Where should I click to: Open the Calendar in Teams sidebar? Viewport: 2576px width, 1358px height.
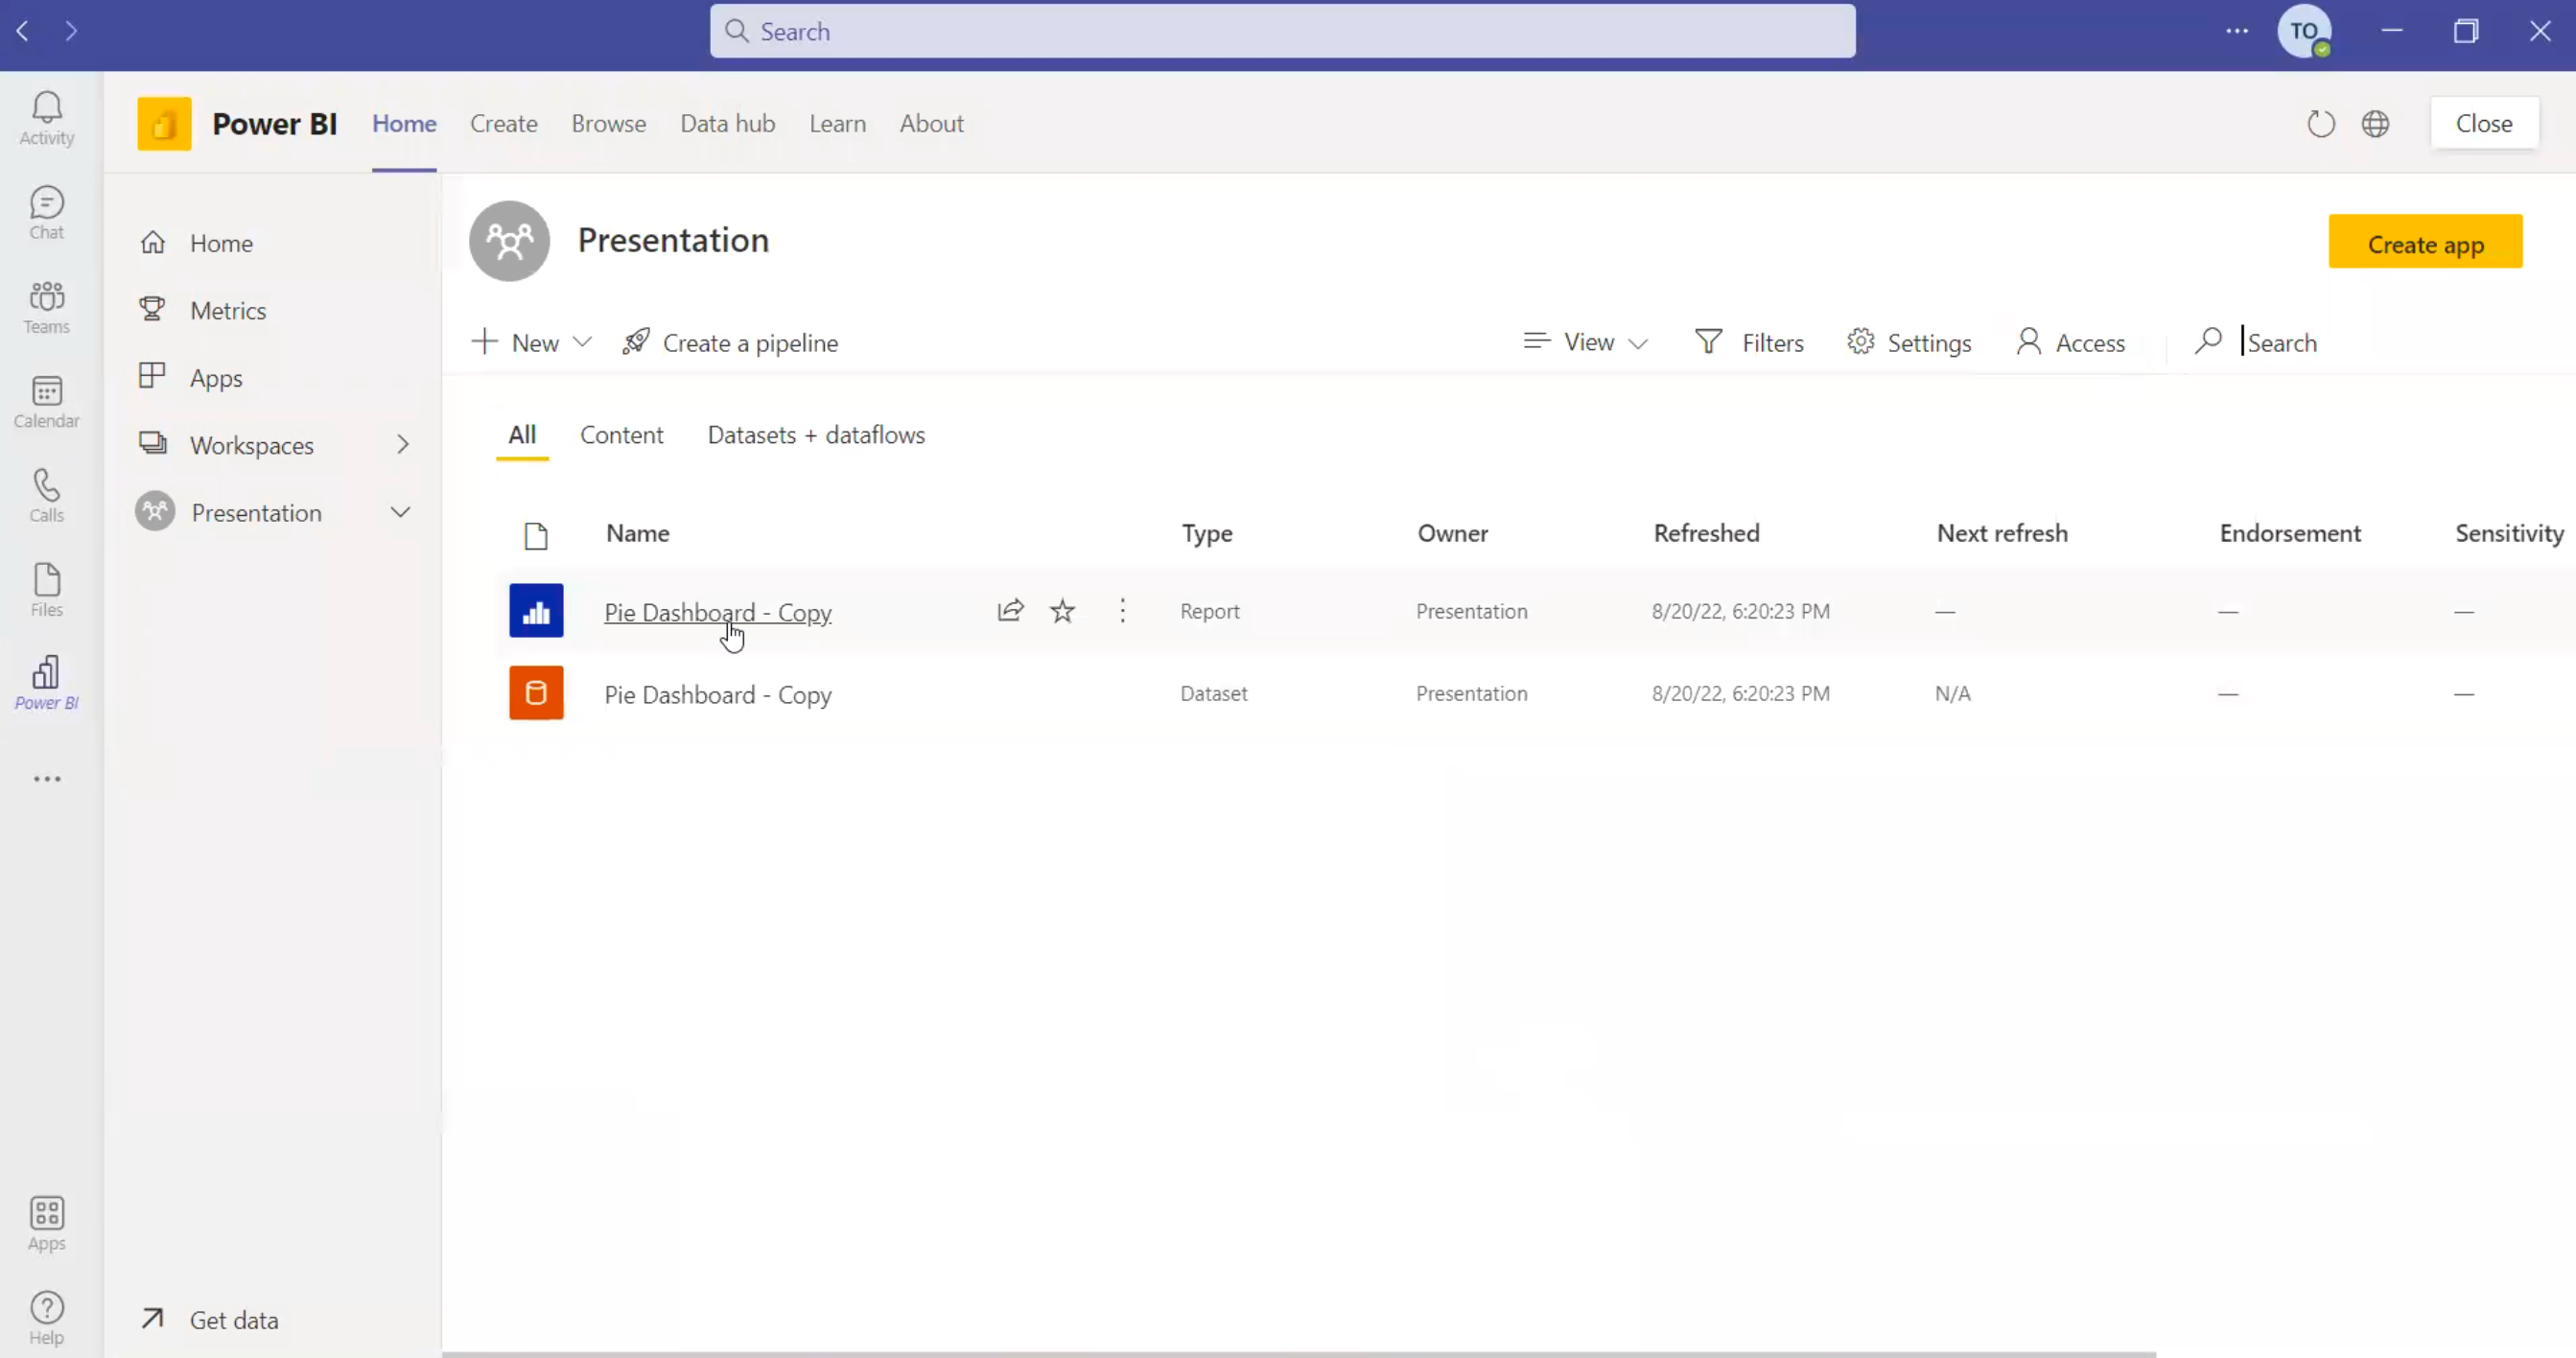tap(47, 402)
